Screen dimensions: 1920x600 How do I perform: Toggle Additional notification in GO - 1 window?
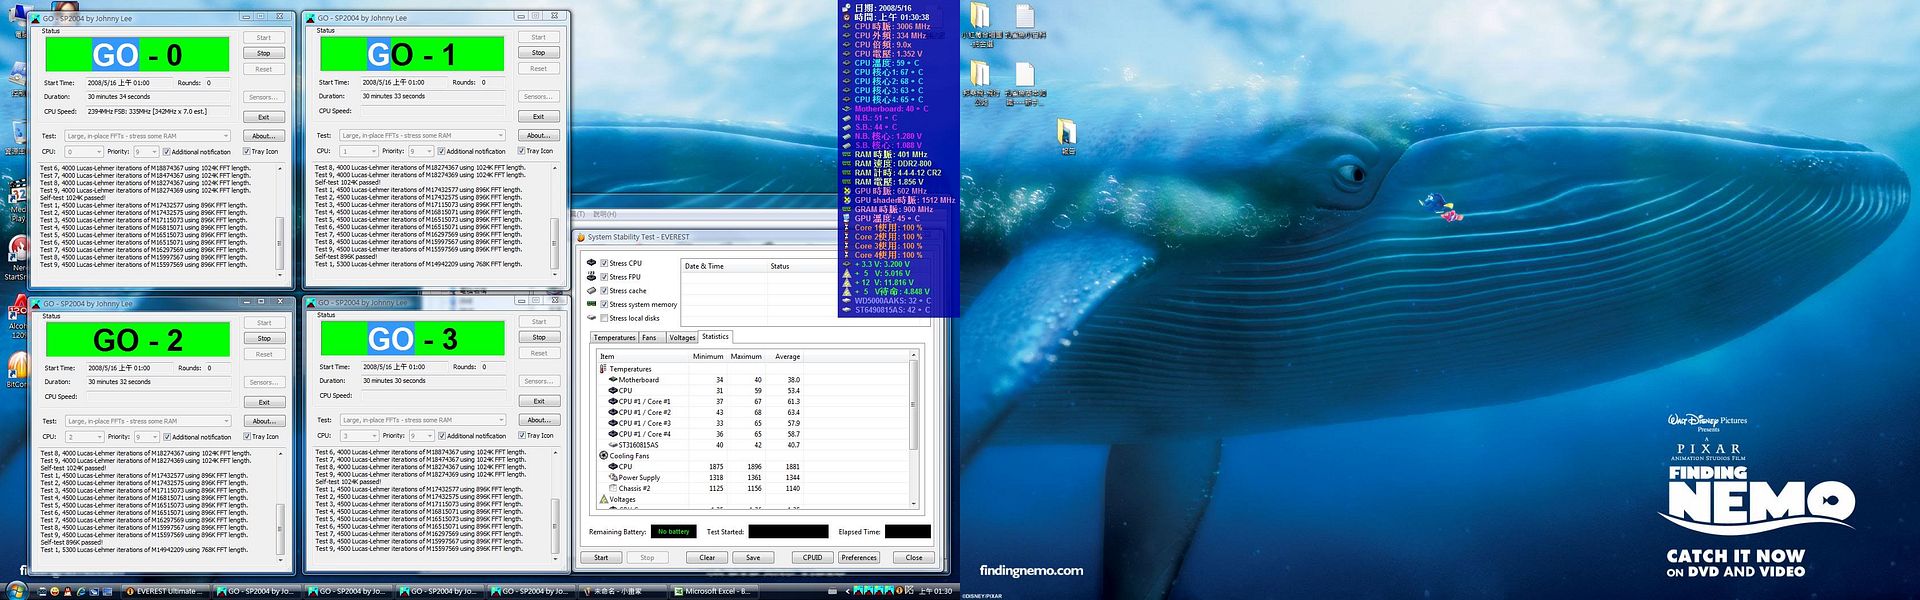click(x=441, y=151)
